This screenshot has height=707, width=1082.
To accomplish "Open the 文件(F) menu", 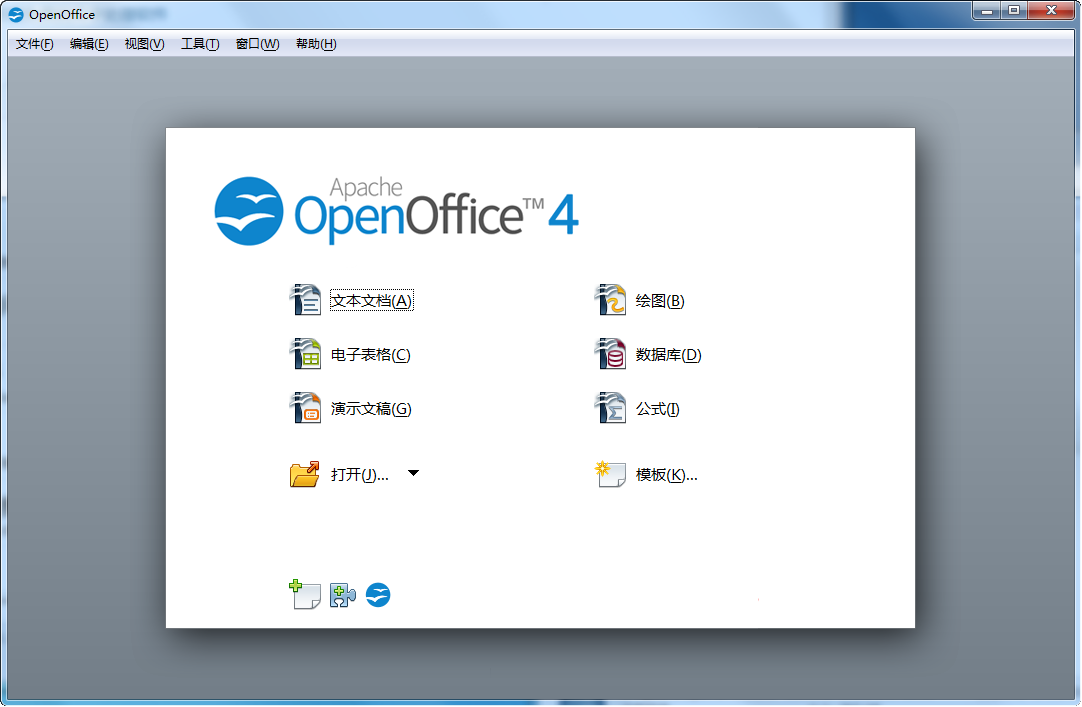I will click(x=35, y=44).
